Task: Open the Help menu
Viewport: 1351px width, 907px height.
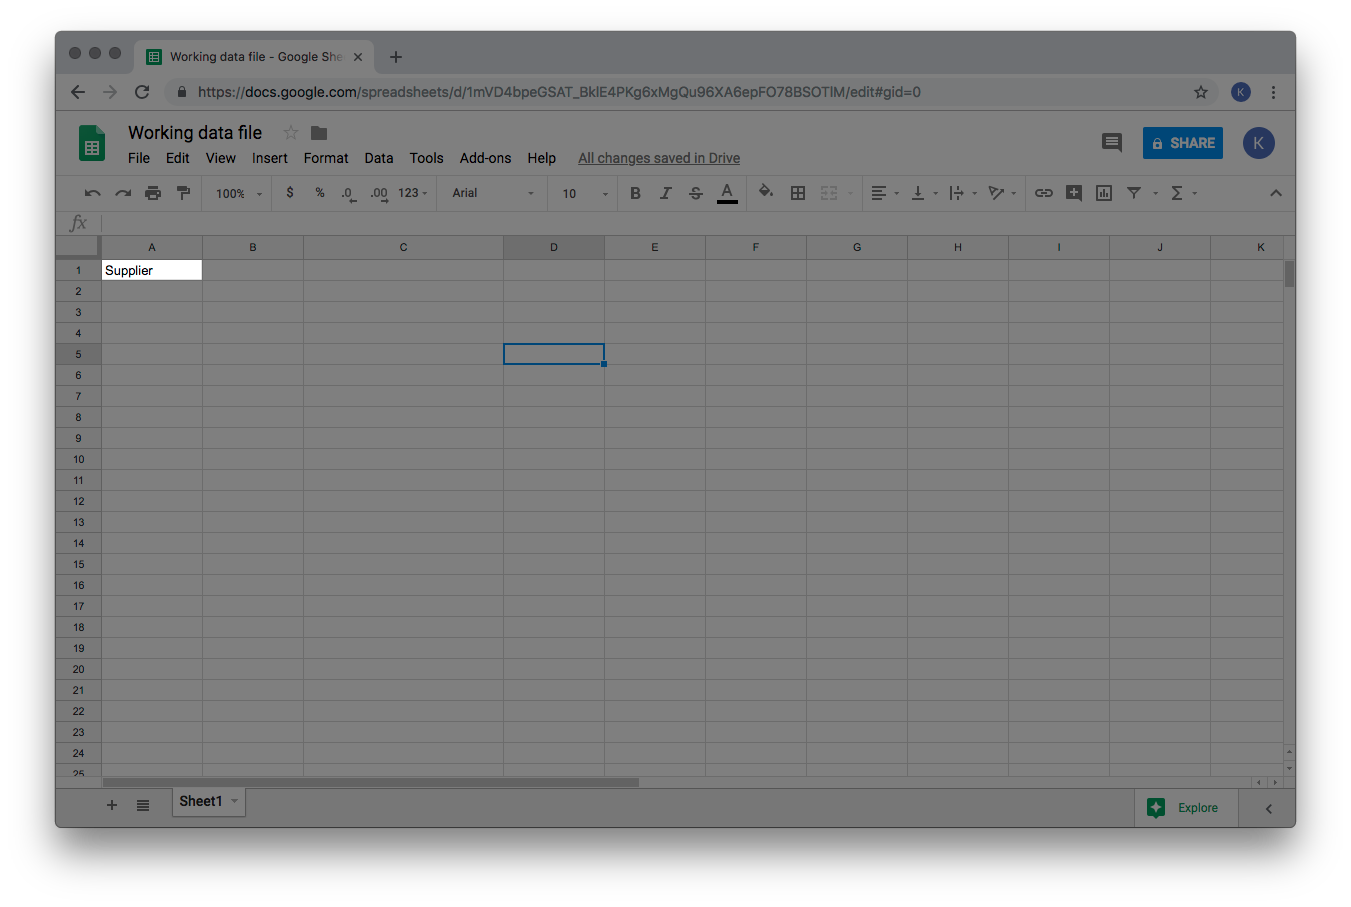Action: 542,158
